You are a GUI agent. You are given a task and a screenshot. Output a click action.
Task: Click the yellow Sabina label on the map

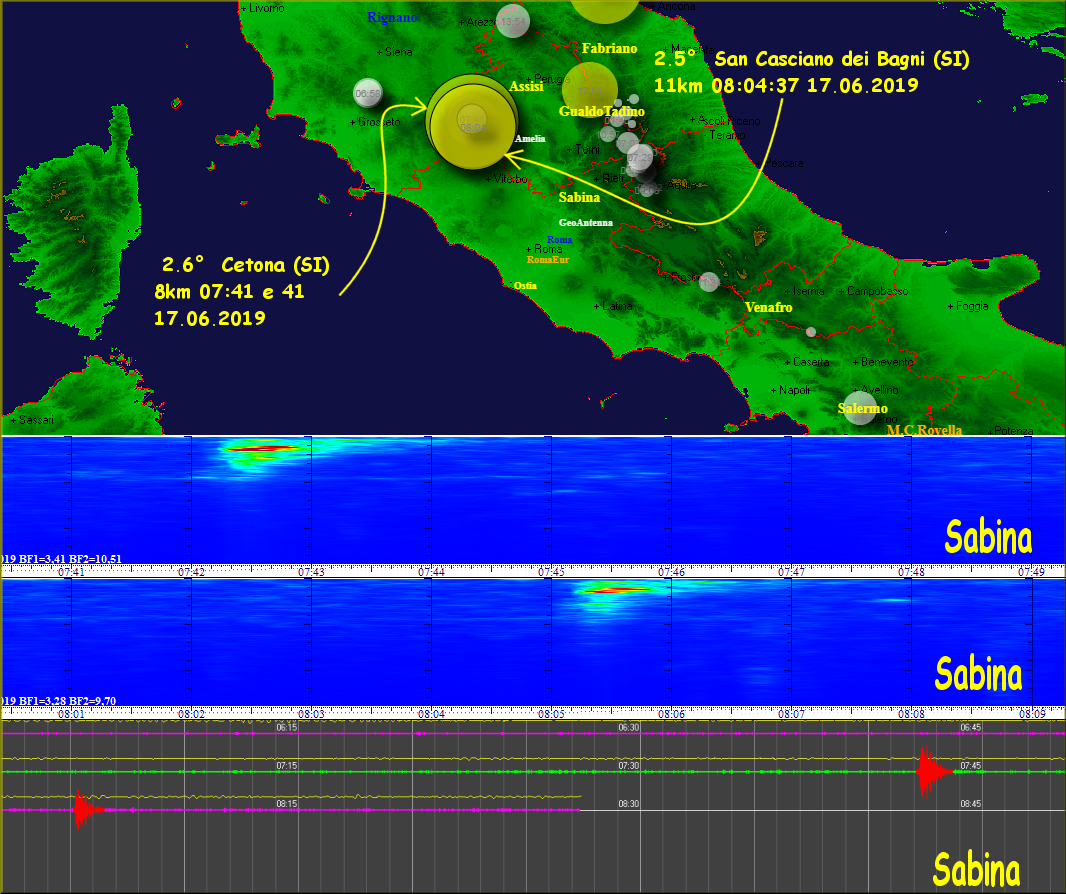coord(579,197)
